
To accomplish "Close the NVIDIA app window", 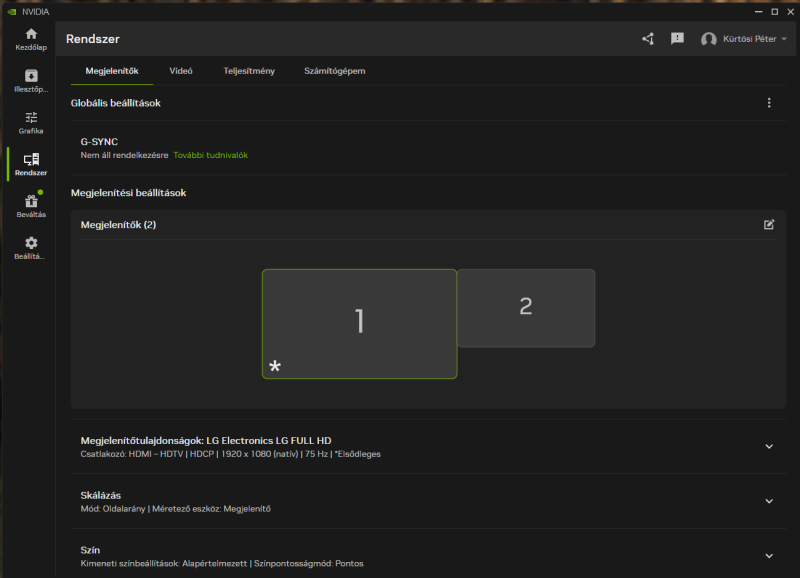I will coord(790,11).
